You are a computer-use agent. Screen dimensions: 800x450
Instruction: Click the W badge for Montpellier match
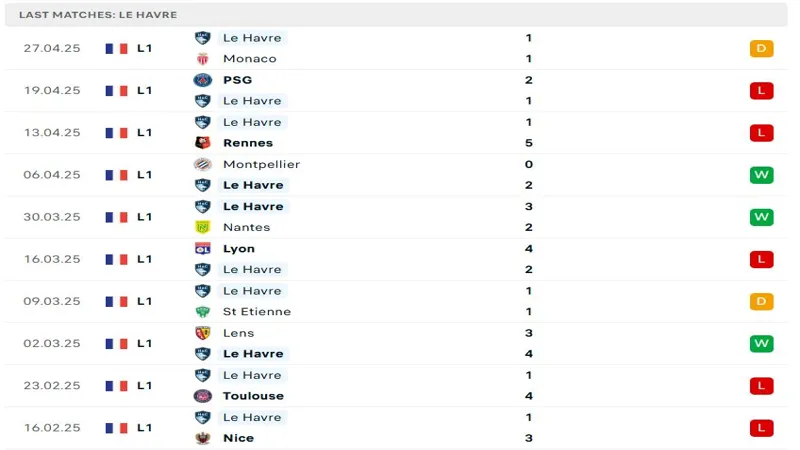pos(761,175)
